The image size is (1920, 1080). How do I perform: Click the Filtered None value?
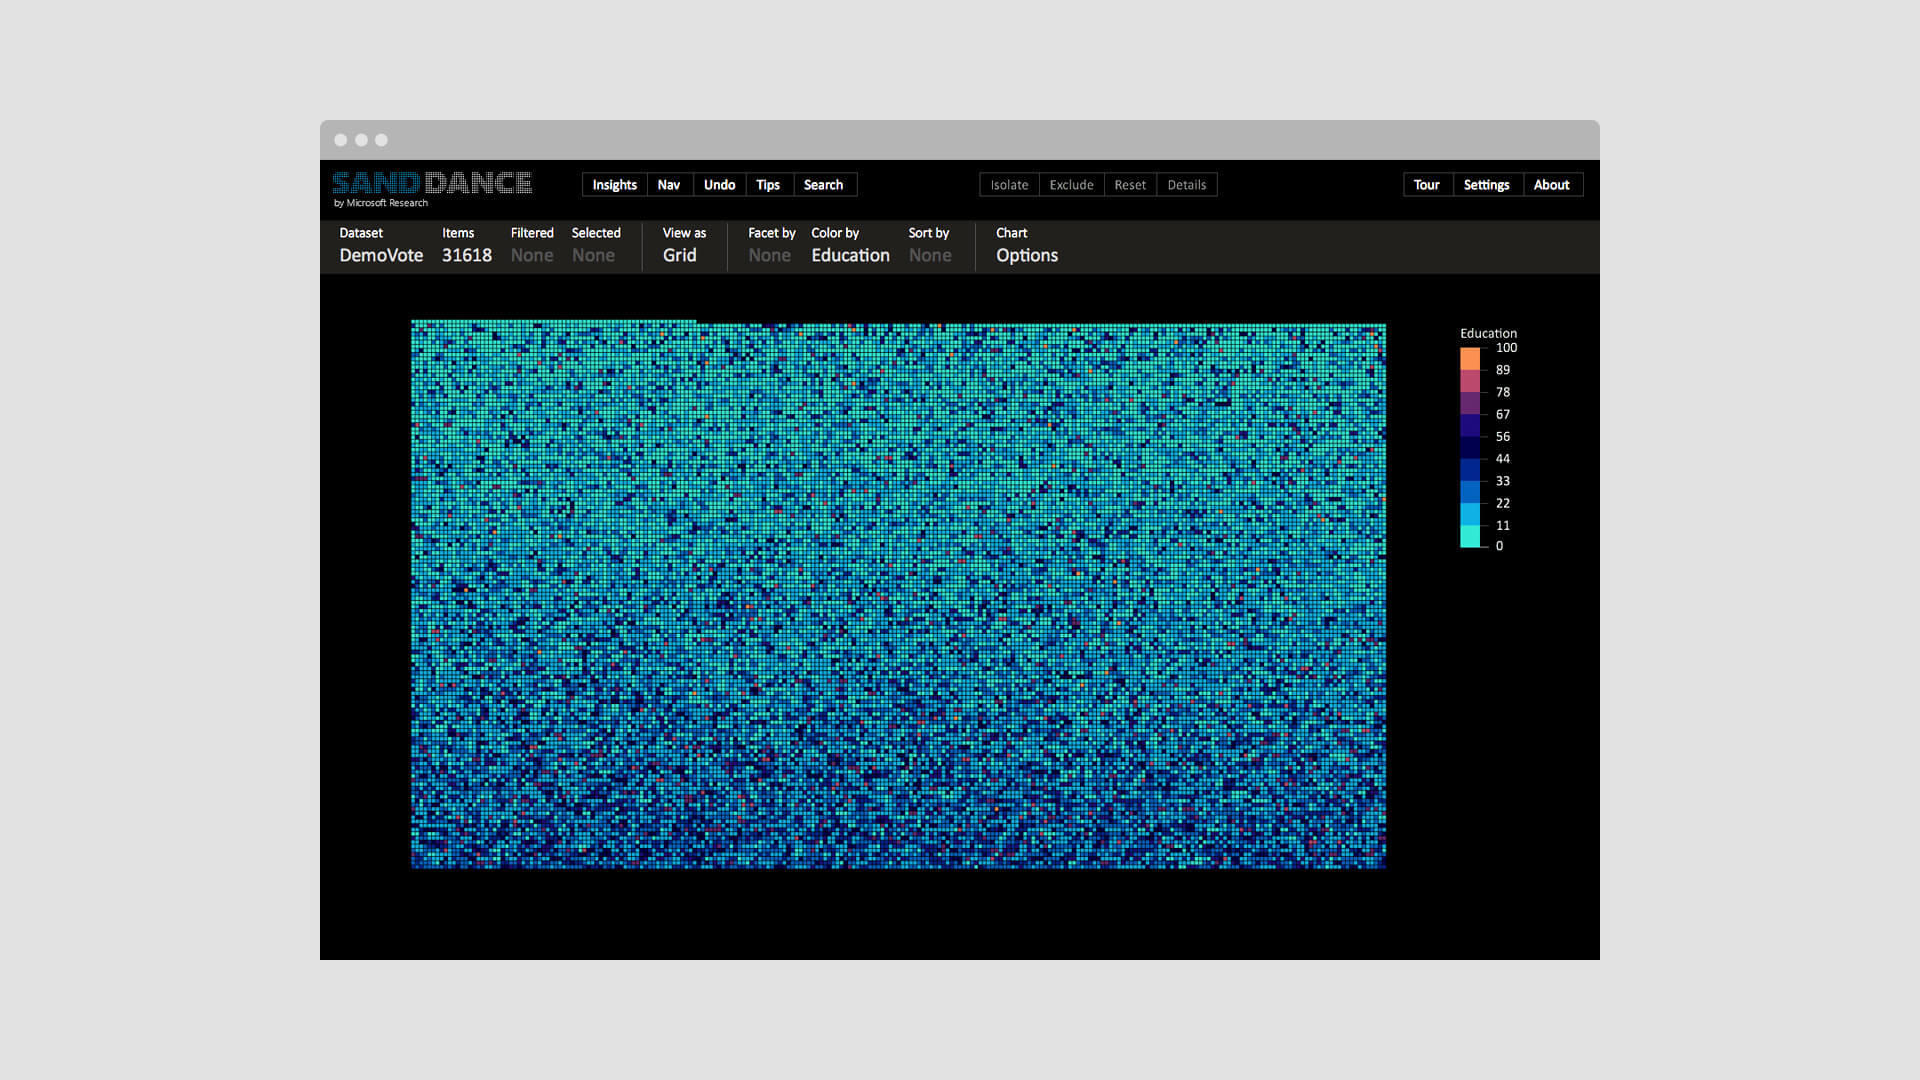(532, 255)
